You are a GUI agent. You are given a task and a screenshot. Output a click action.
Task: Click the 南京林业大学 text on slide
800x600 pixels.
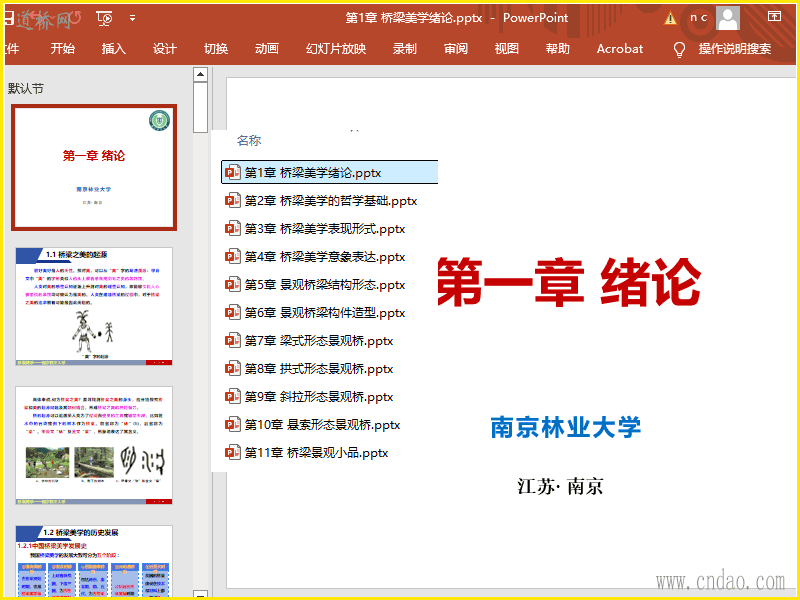tap(566, 428)
